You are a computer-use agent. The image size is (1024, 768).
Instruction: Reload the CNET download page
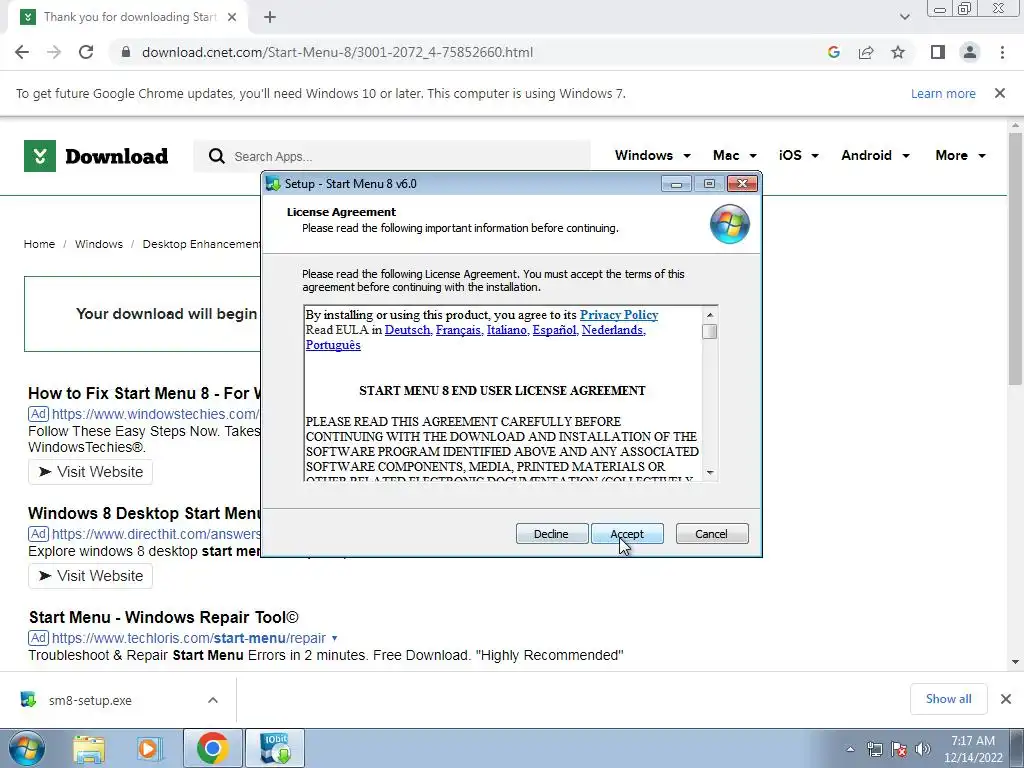[x=86, y=52]
